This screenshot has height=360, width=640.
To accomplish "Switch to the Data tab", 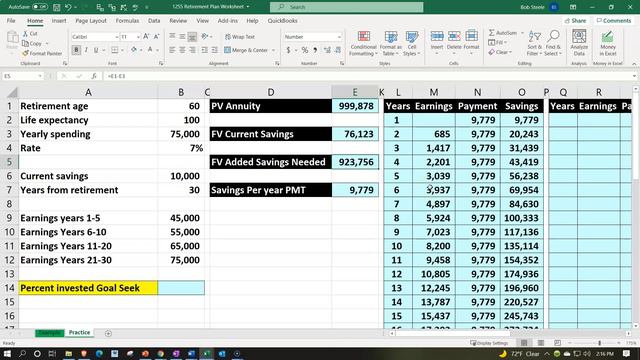I will click(154, 20).
